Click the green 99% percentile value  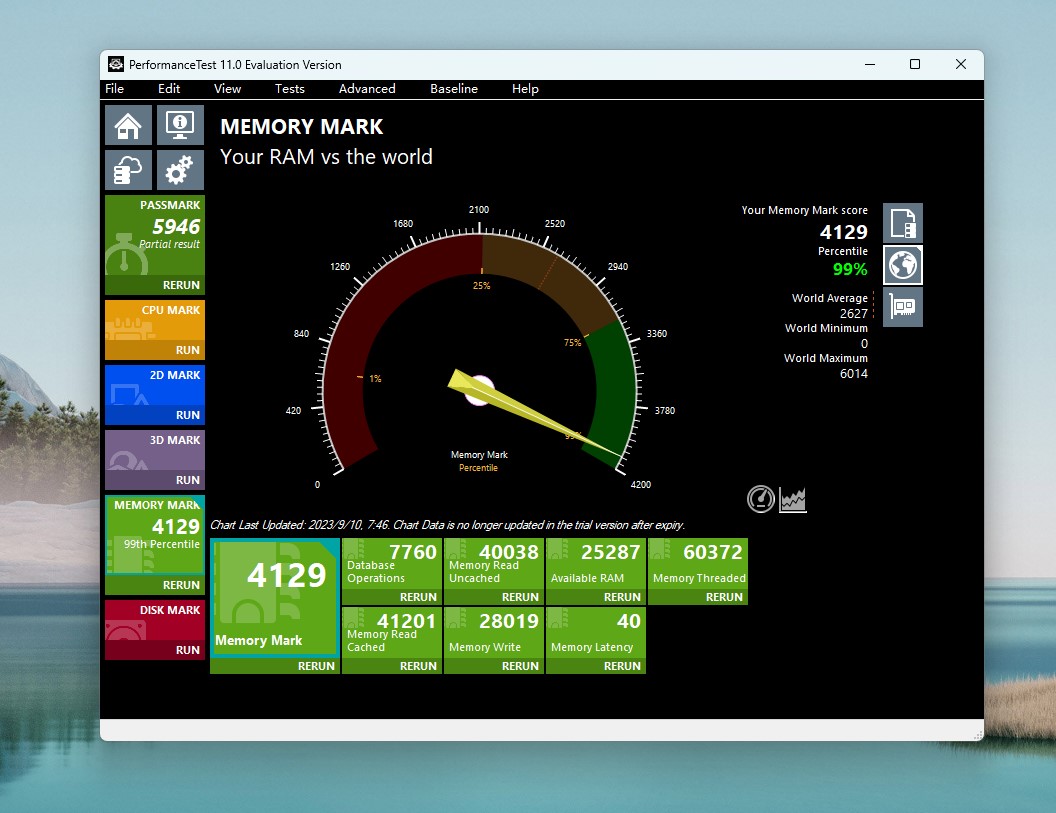coord(850,269)
